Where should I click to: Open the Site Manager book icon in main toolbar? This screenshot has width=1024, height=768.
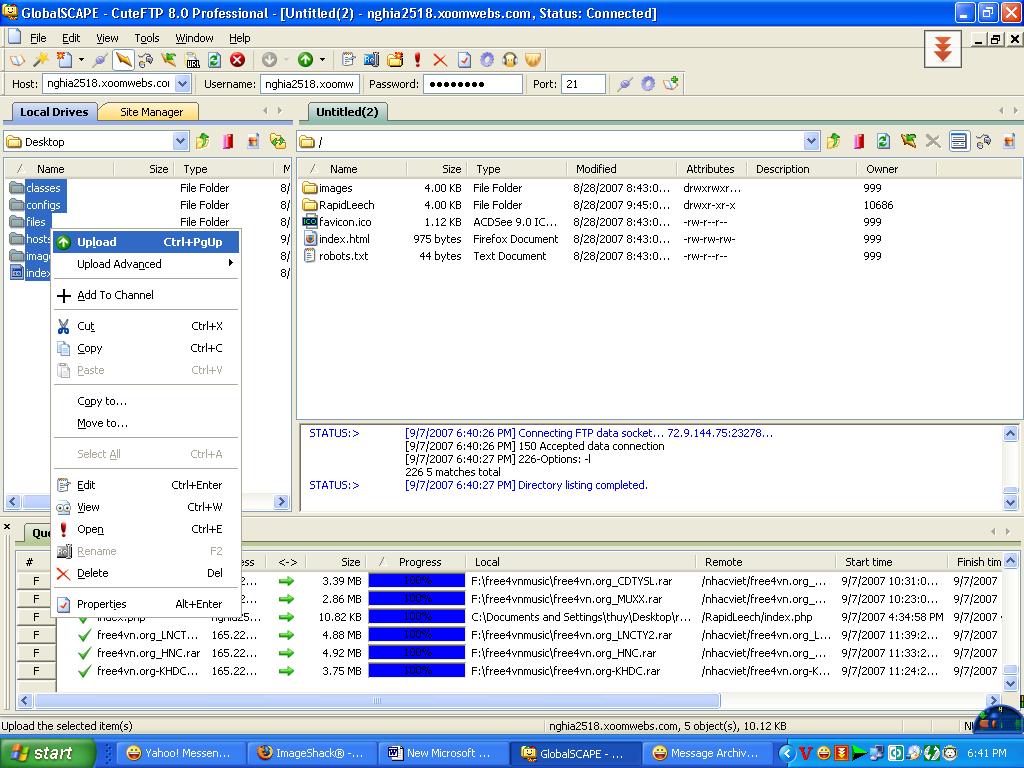tap(17, 60)
